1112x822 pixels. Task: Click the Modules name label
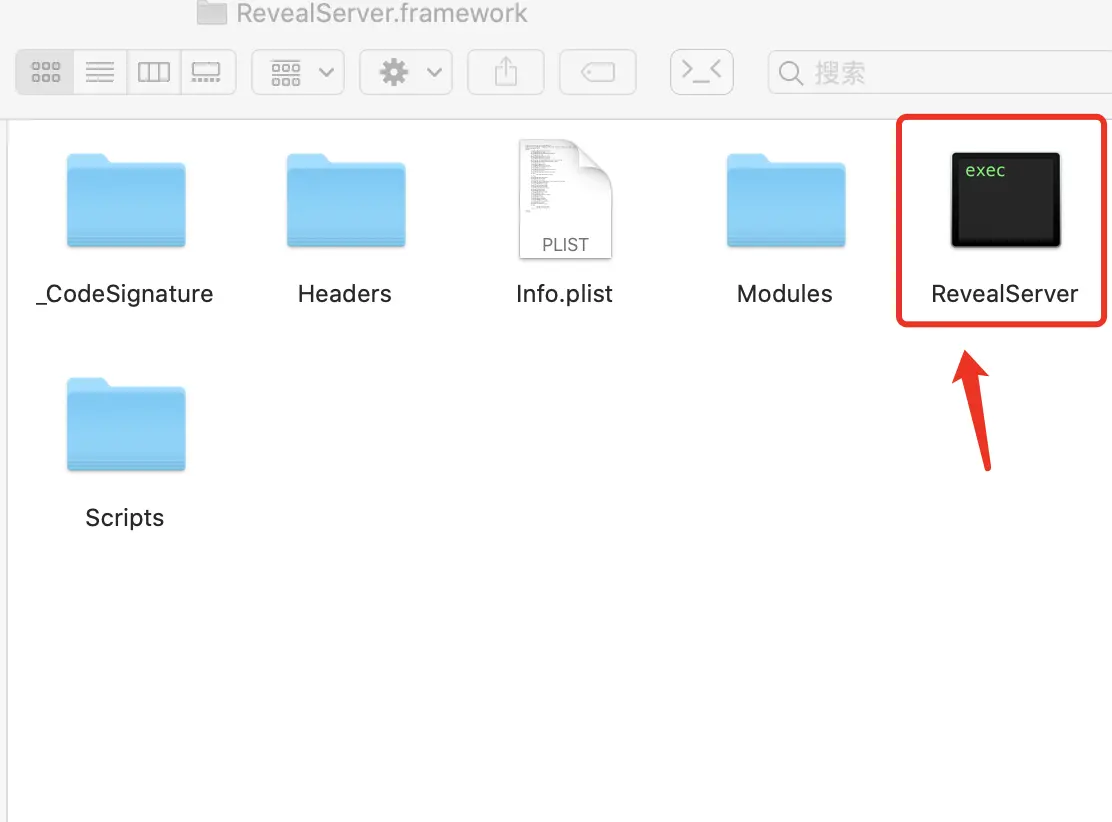point(784,294)
